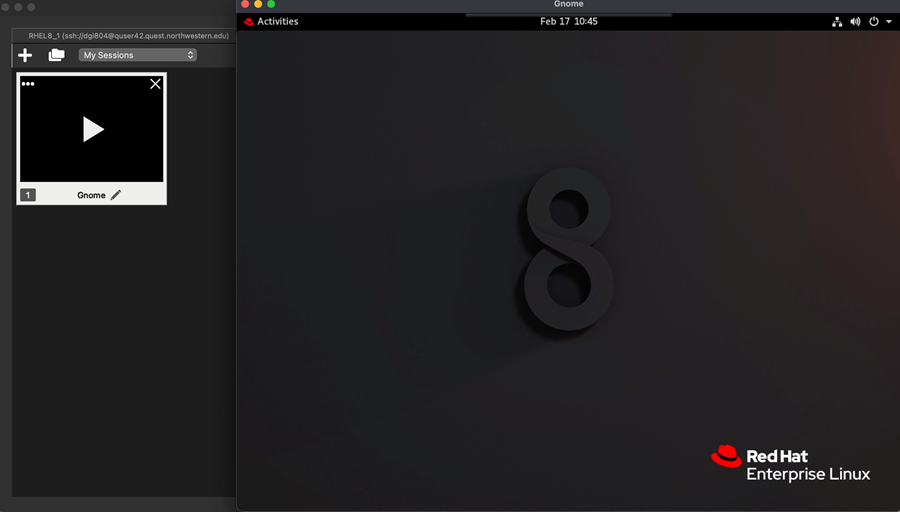The image size is (900, 512).
Task: Open the Feb 17 10:45 clock menu
Action: (x=569, y=21)
